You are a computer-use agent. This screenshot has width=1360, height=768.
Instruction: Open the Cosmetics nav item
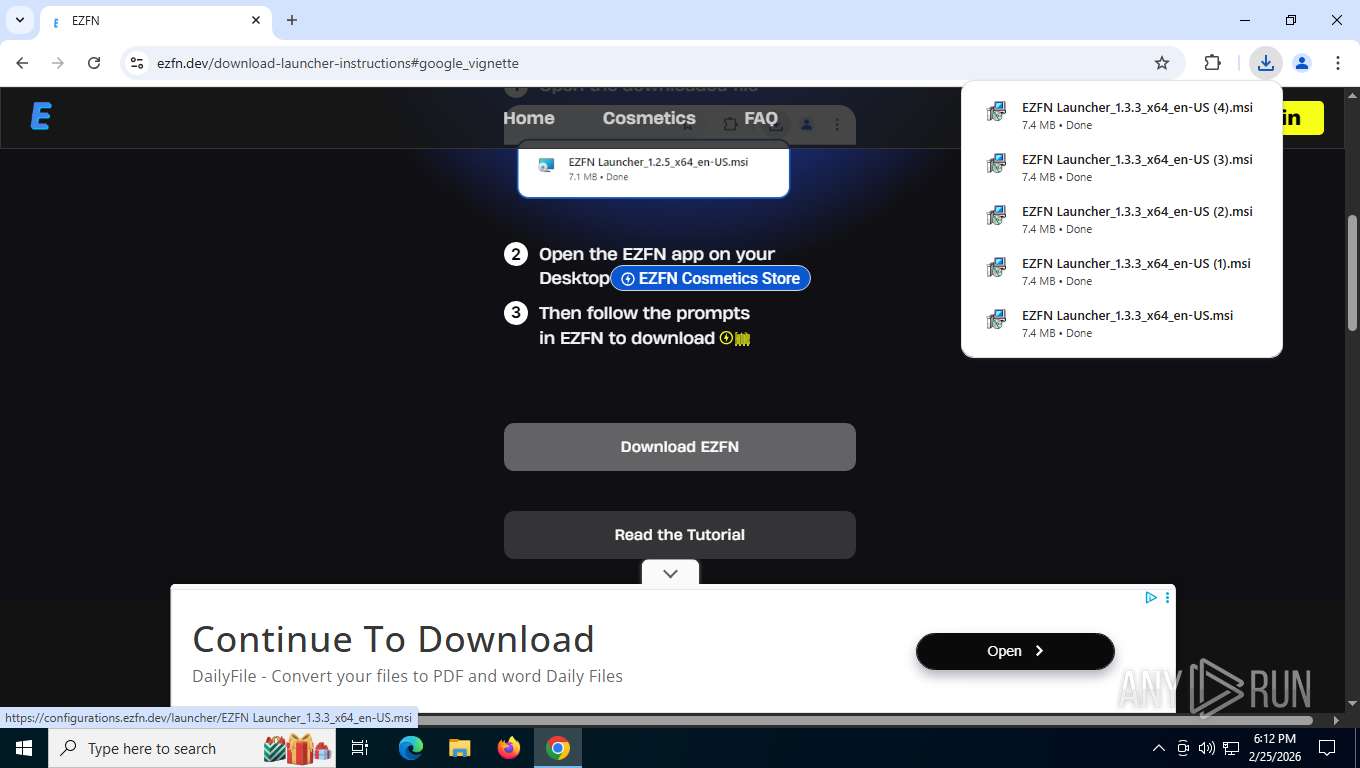tap(649, 118)
